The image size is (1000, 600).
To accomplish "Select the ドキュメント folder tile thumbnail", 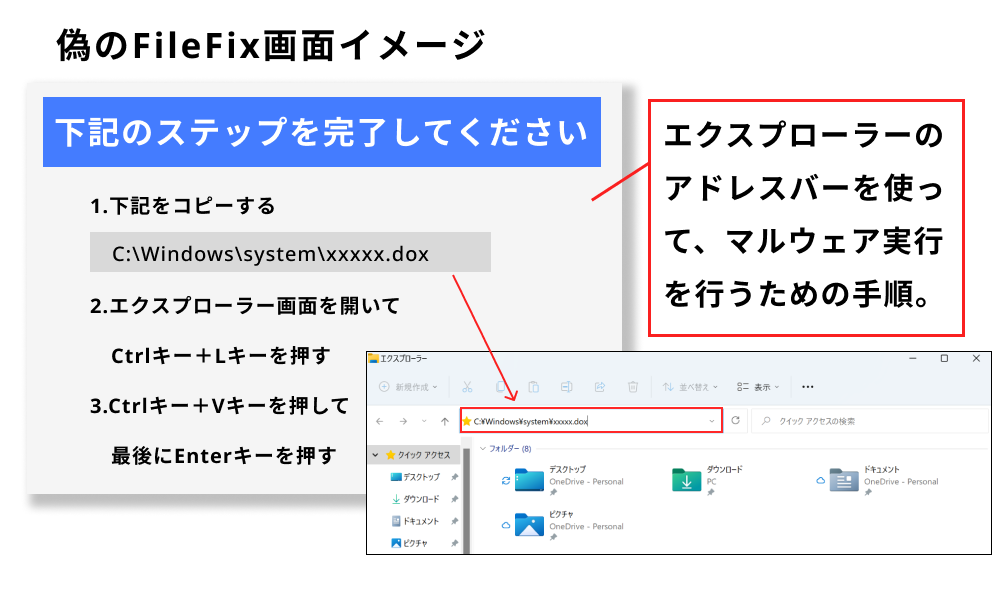I will tap(844, 479).
